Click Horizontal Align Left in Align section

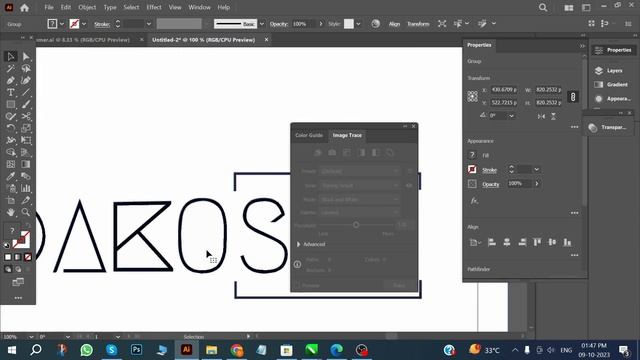click(x=492, y=242)
